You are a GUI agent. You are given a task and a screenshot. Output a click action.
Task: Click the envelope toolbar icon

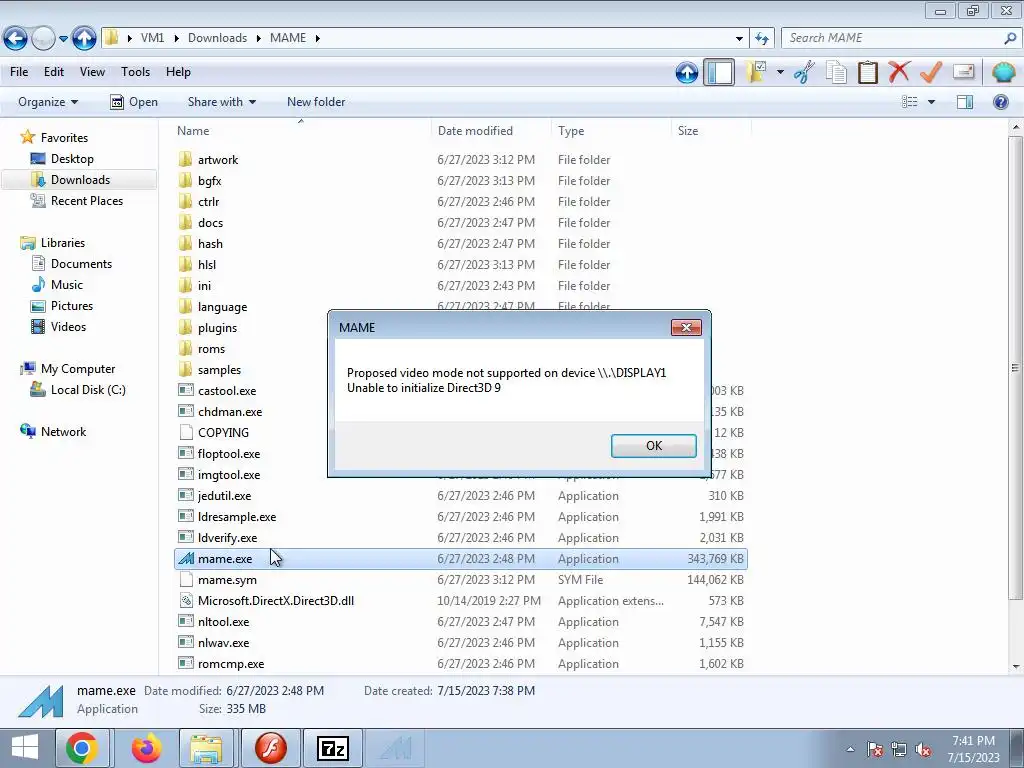(x=963, y=71)
